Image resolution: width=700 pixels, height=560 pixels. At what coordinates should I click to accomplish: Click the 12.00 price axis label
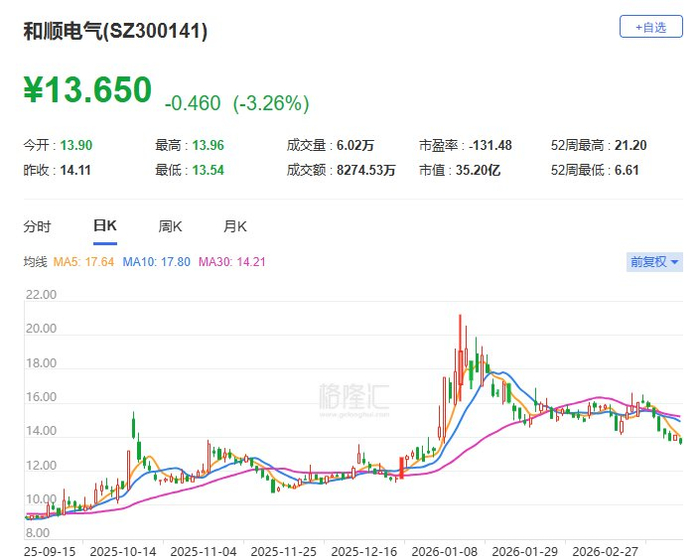[x=41, y=465]
